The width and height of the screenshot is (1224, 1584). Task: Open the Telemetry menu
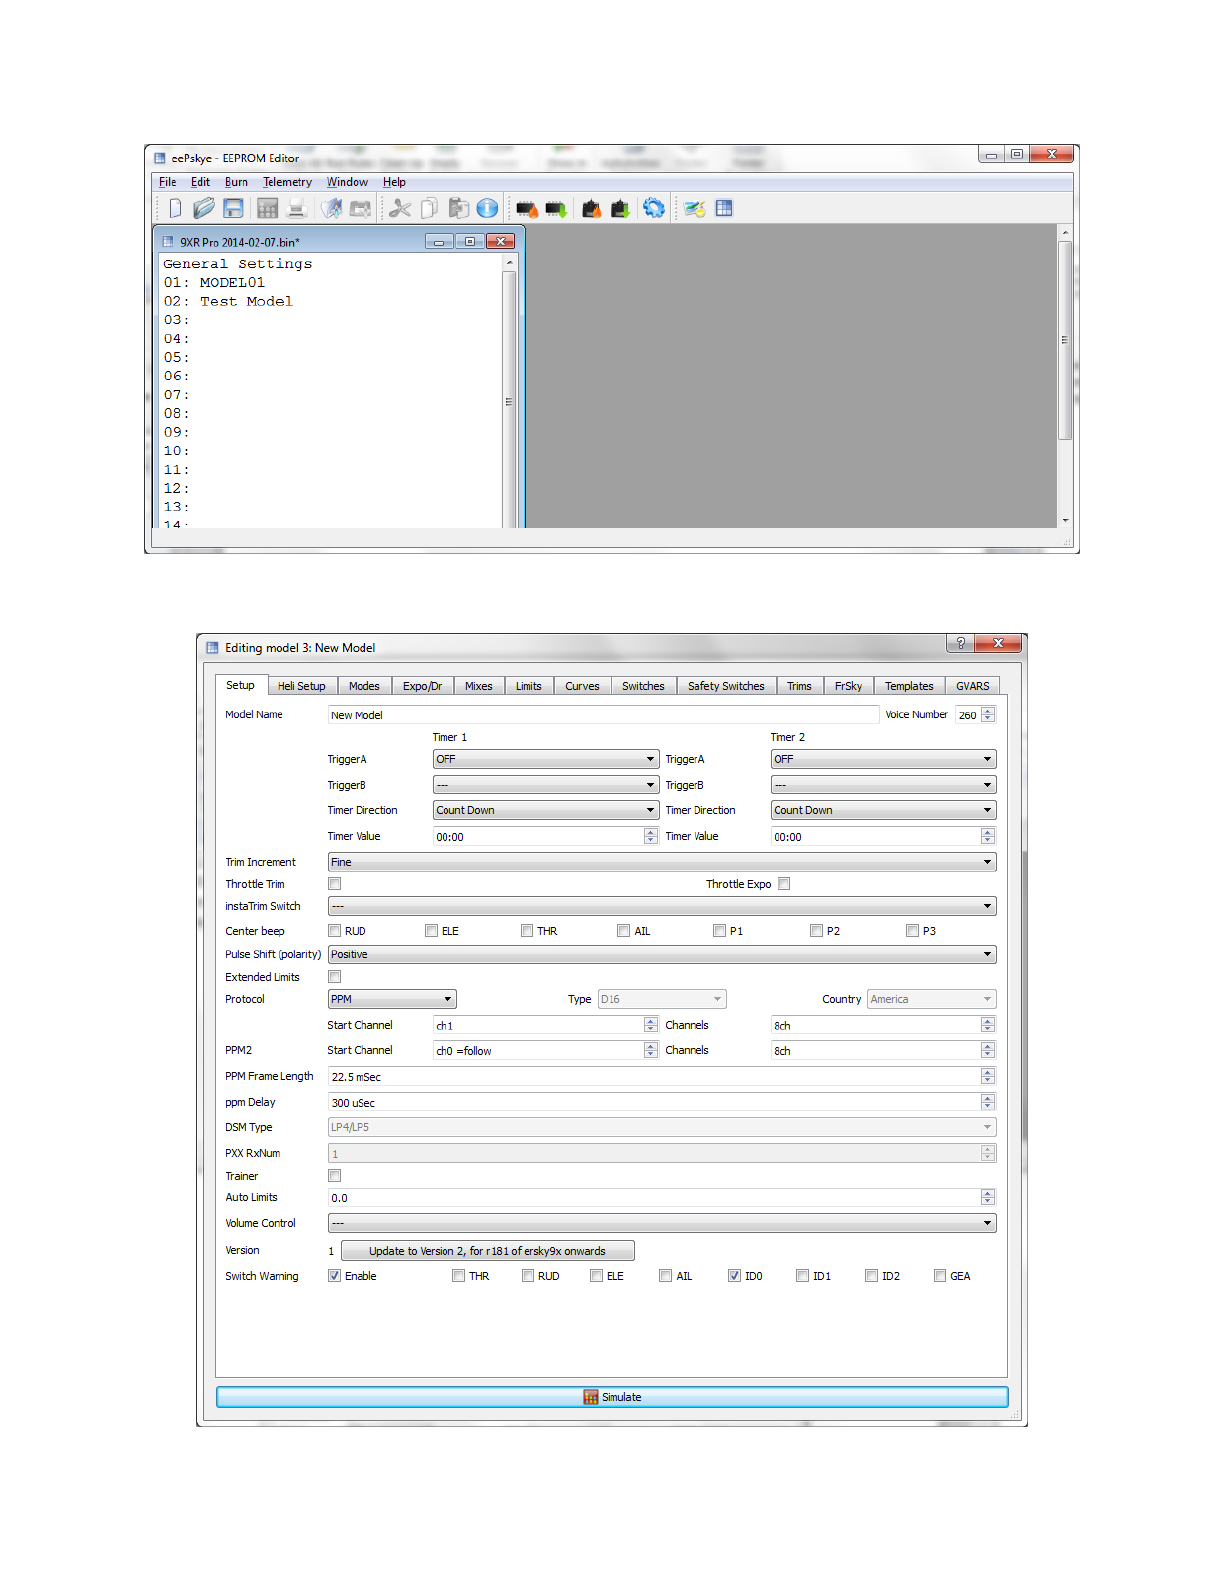287,182
